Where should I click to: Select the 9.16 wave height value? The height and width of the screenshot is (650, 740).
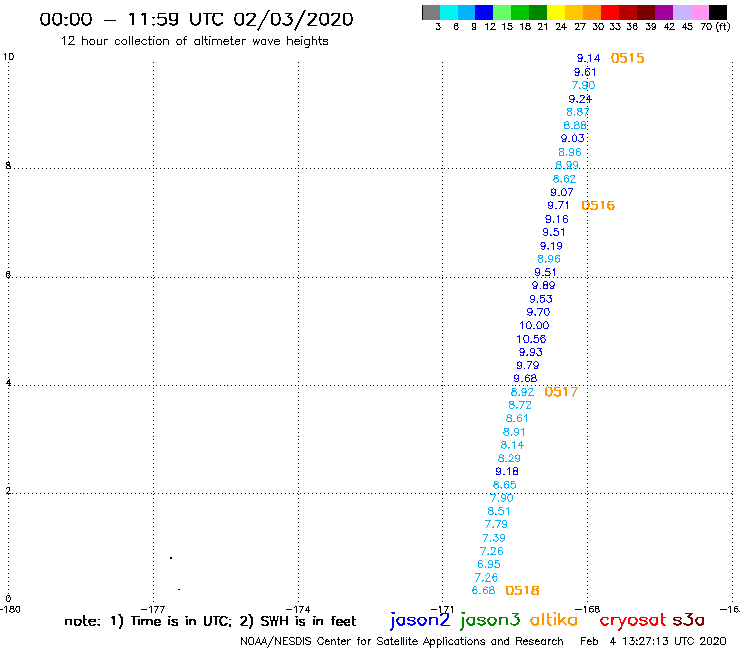[x=557, y=219]
